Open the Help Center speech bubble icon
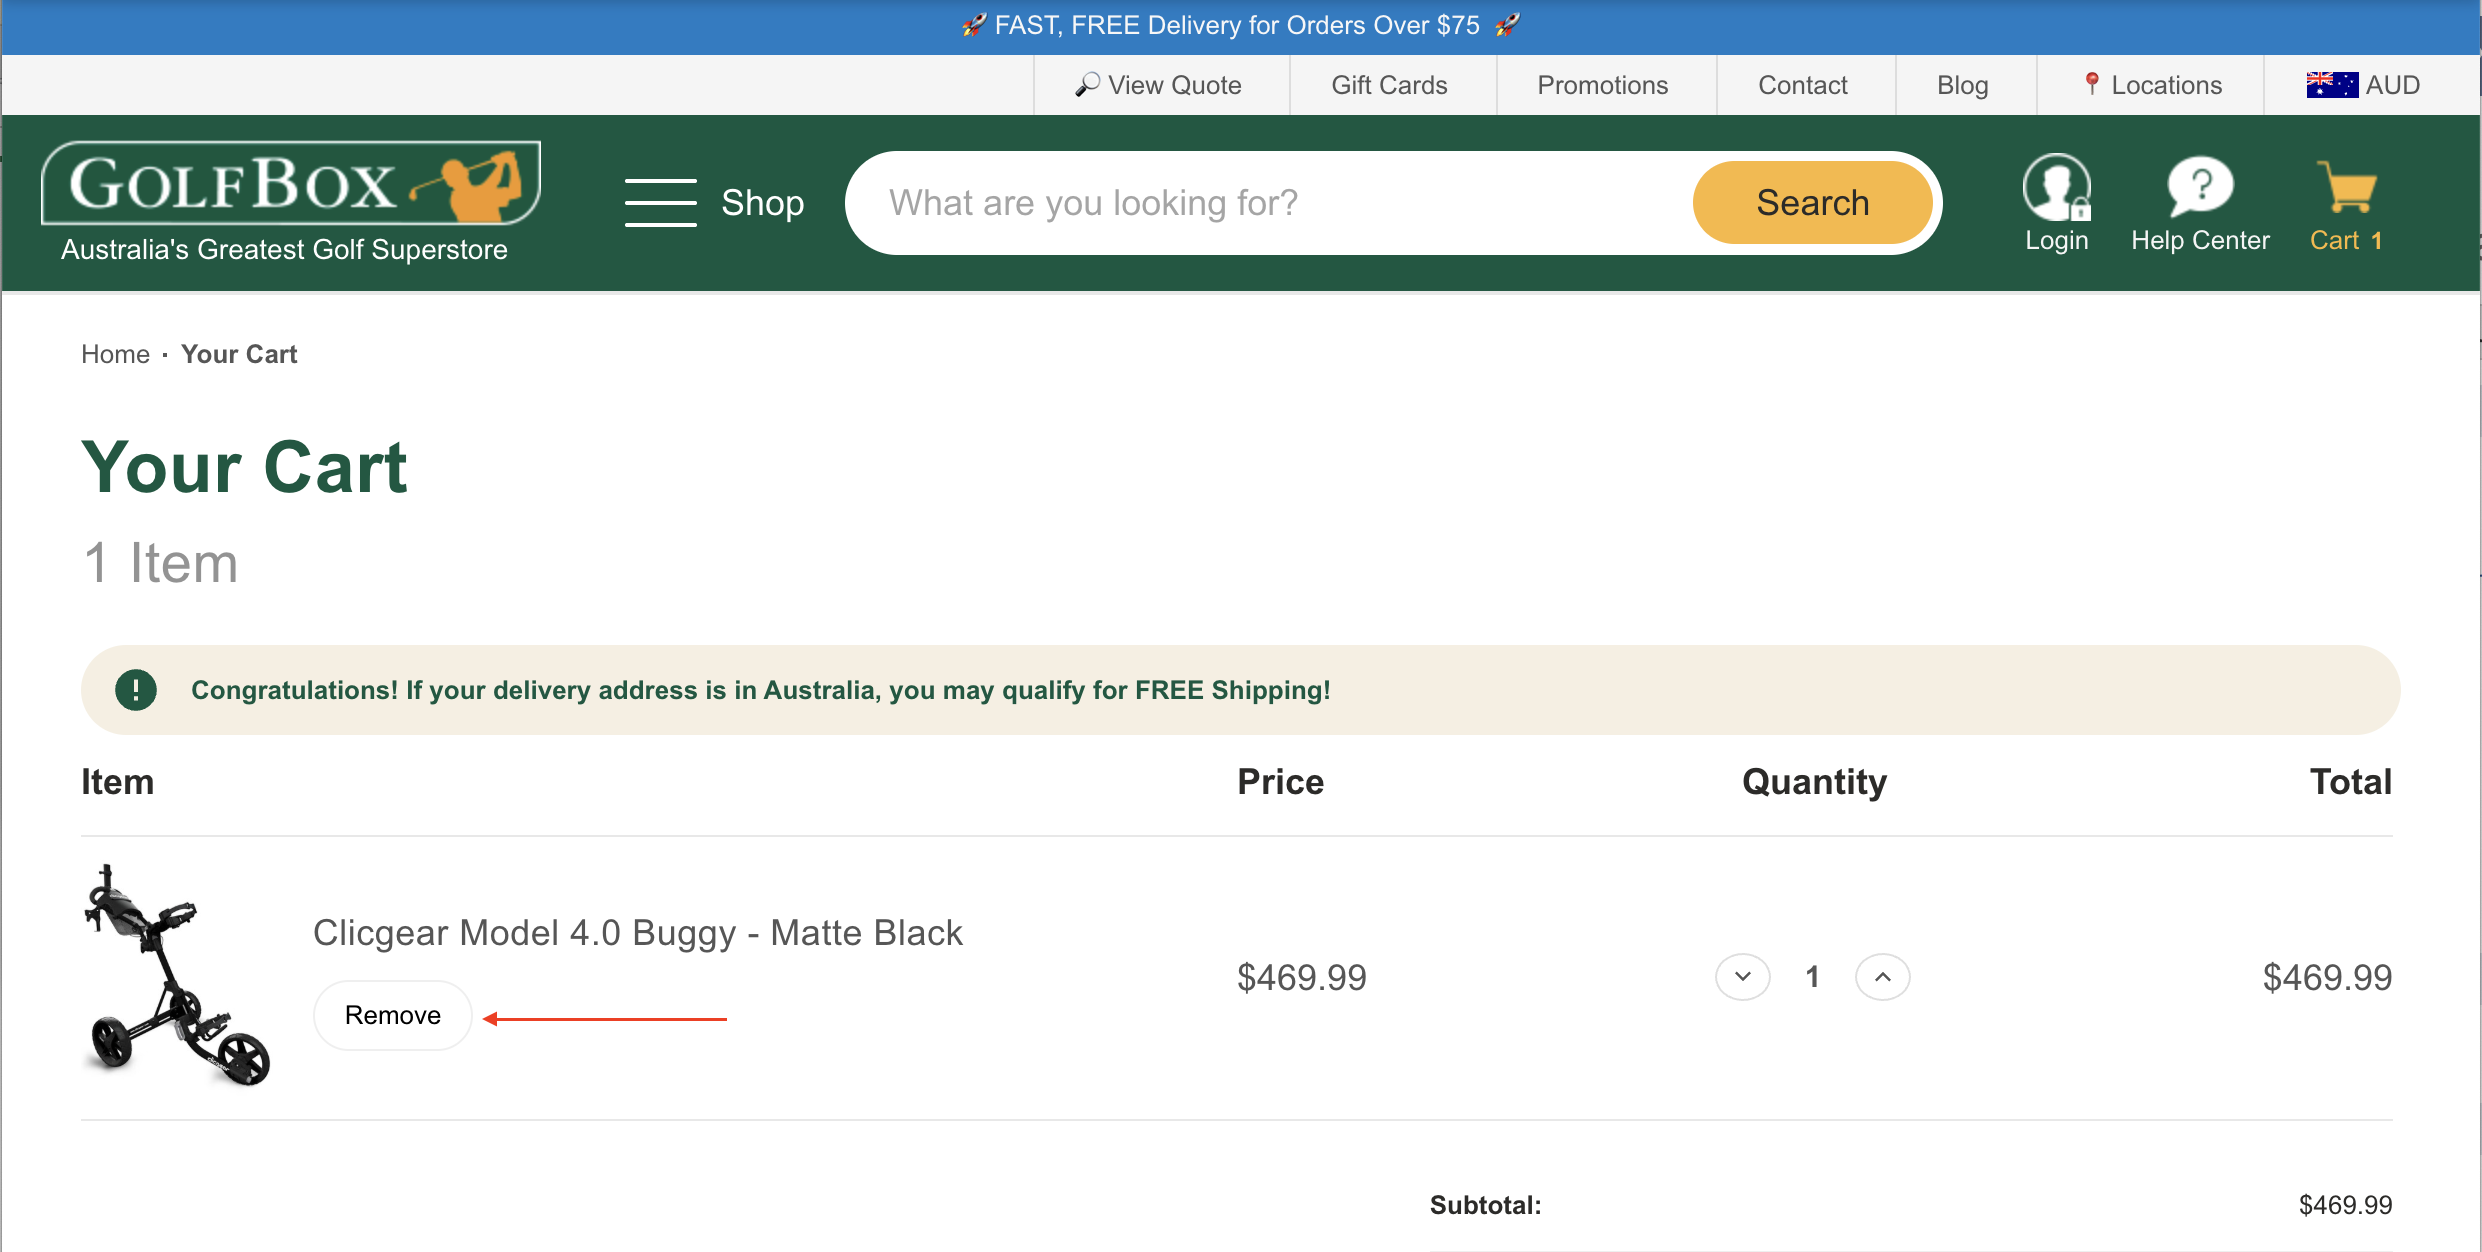This screenshot has height=1252, width=2482. pyautogui.click(x=2200, y=187)
